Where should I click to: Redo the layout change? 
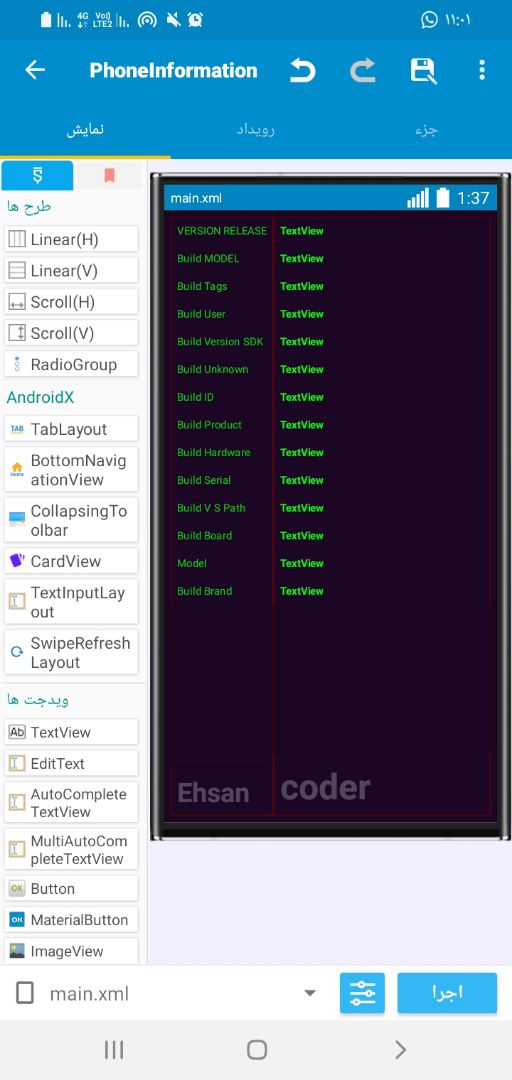click(x=362, y=70)
